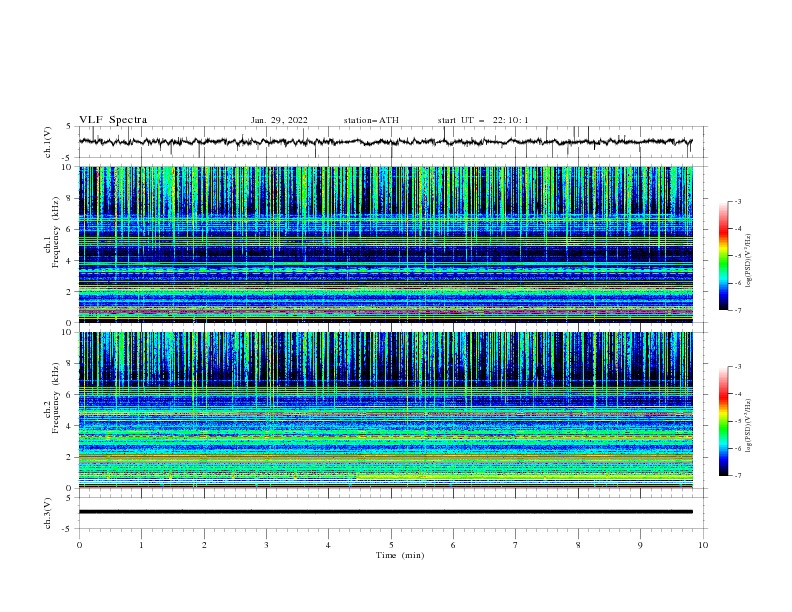Click the 'start UT = 22:10:1' label
792x612 pixels.
coord(483,120)
